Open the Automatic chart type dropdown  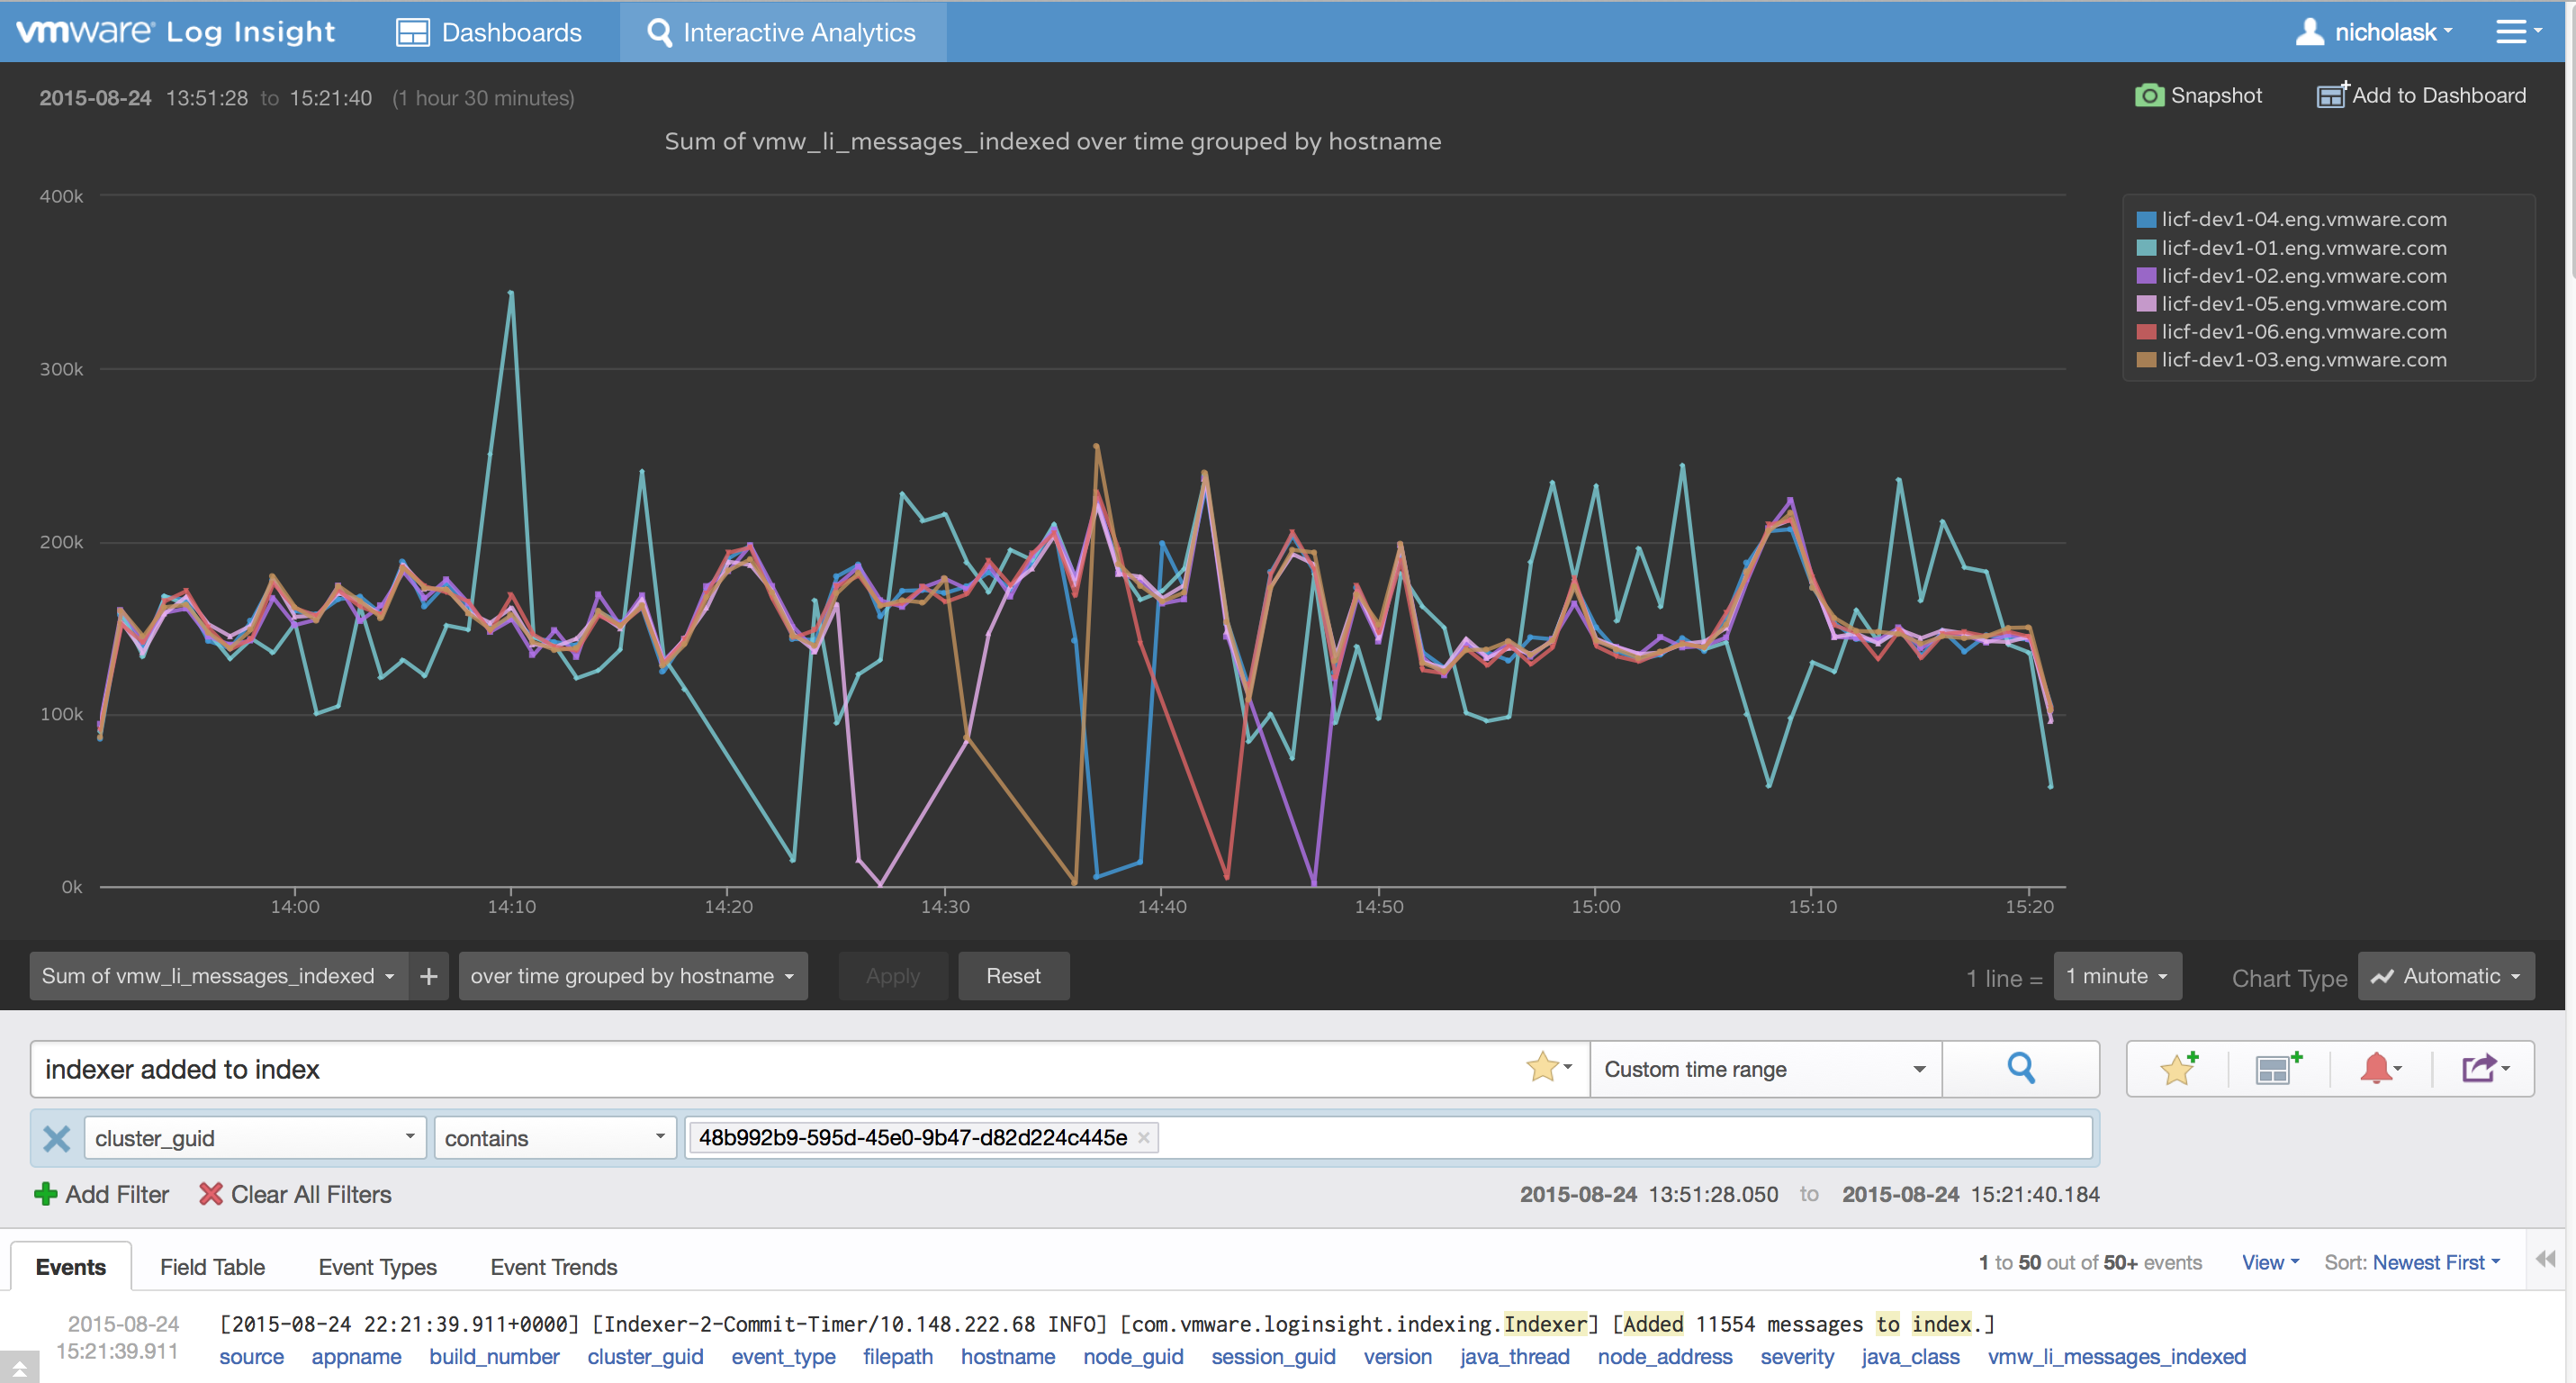(x=2446, y=975)
